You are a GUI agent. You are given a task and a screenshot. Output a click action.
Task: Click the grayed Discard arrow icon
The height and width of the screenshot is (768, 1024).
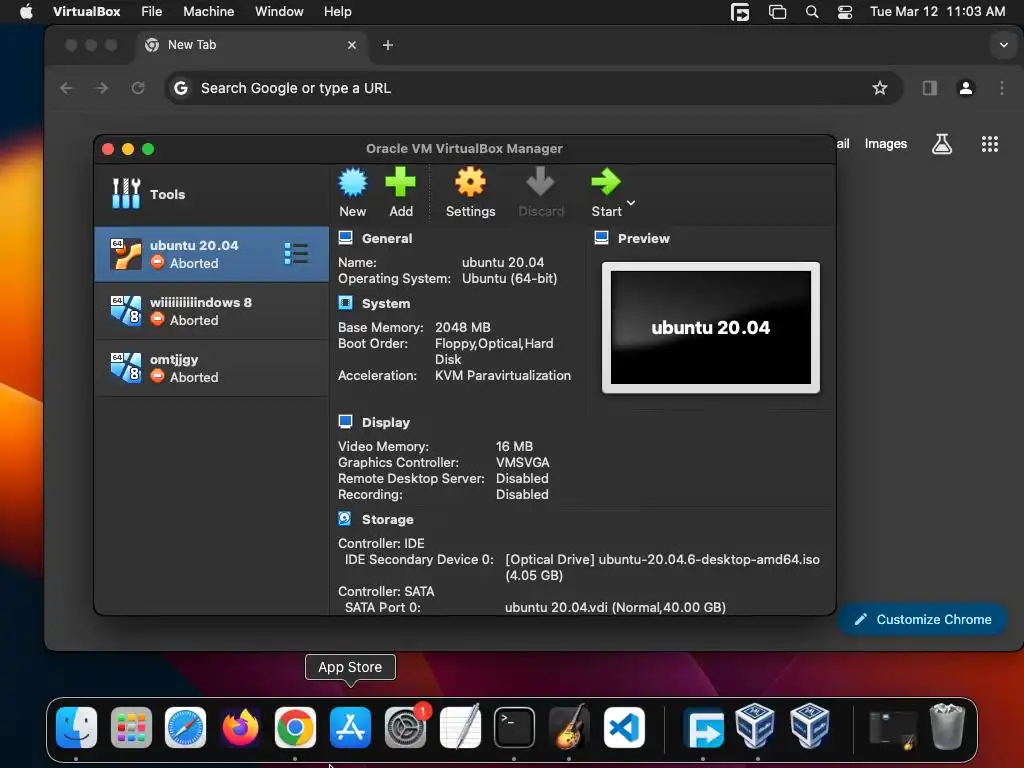tap(540, 182)
